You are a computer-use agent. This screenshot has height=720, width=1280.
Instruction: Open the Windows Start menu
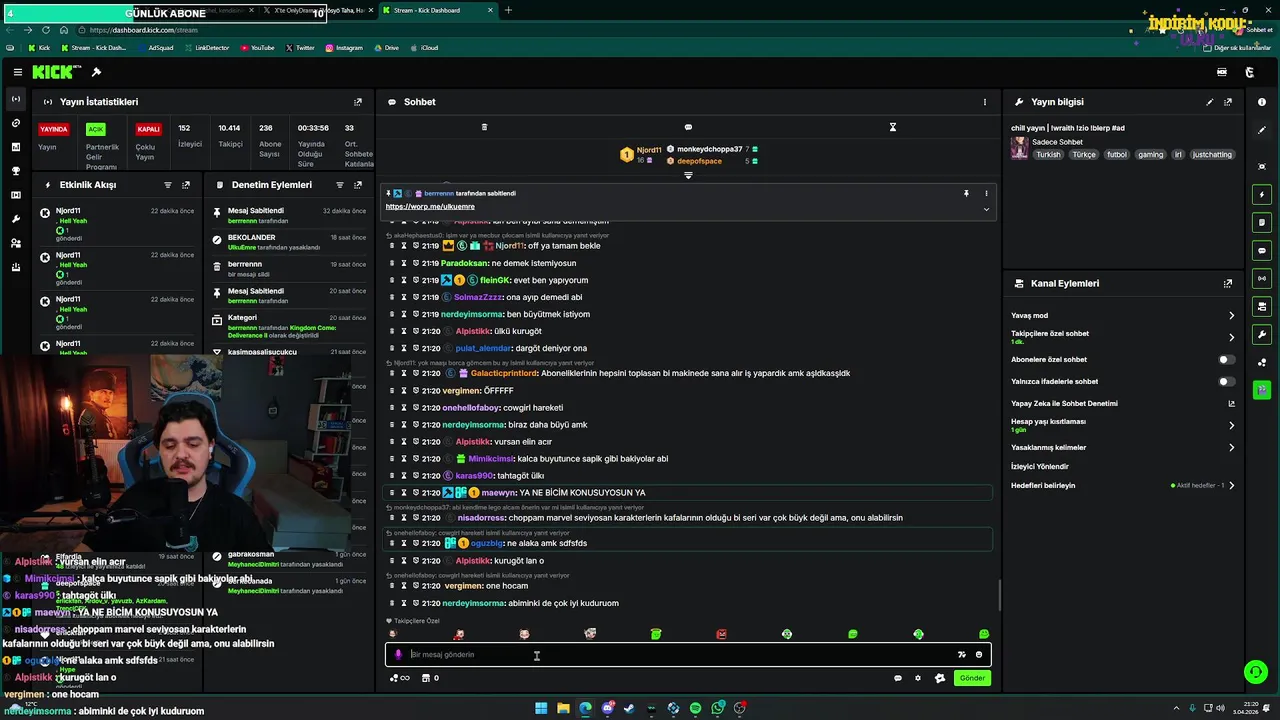click(541, 708)
